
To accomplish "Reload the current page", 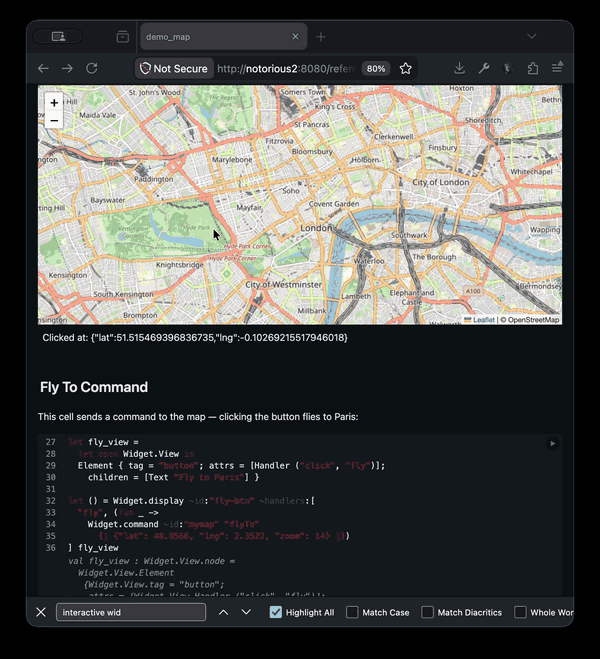I will (92, 68).
